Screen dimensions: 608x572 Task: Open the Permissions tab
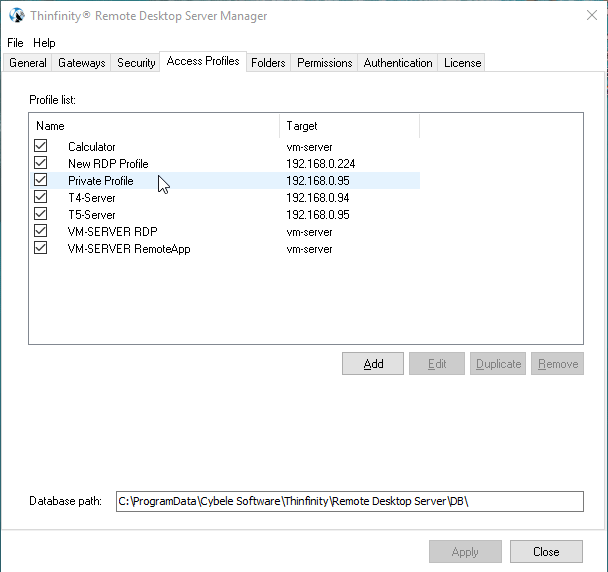[325, 63]
